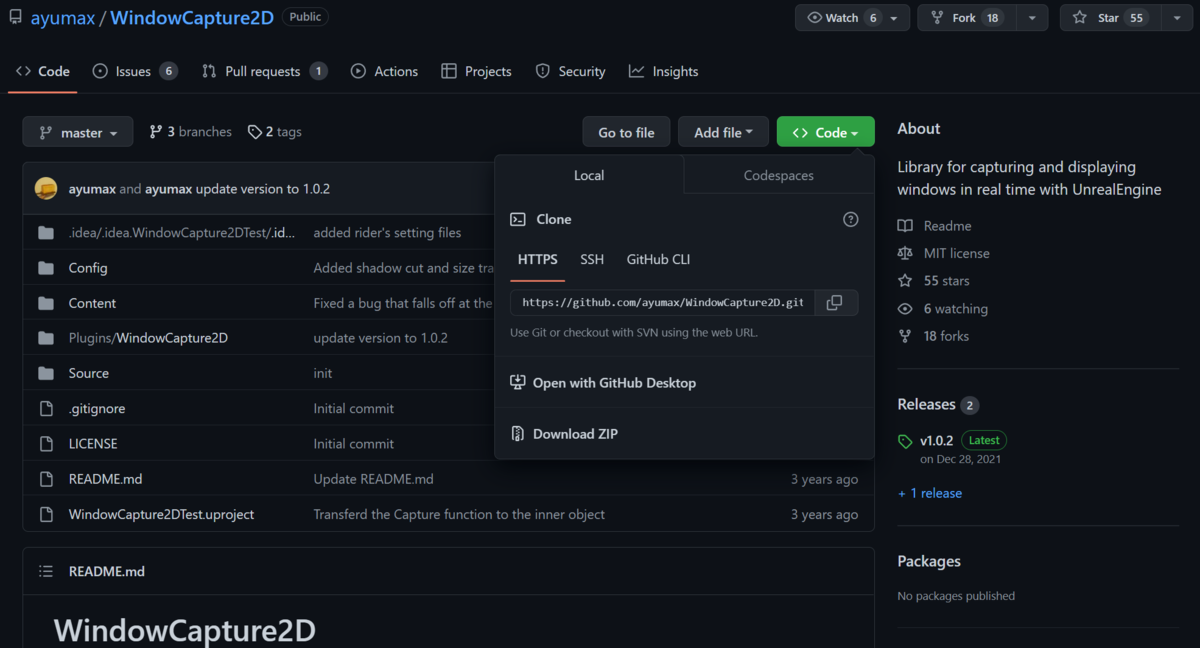The height and width of the screenshot is (648, 1200).
Task: Click the repository icon before ayumax
Action: click(x=16, y=17)
